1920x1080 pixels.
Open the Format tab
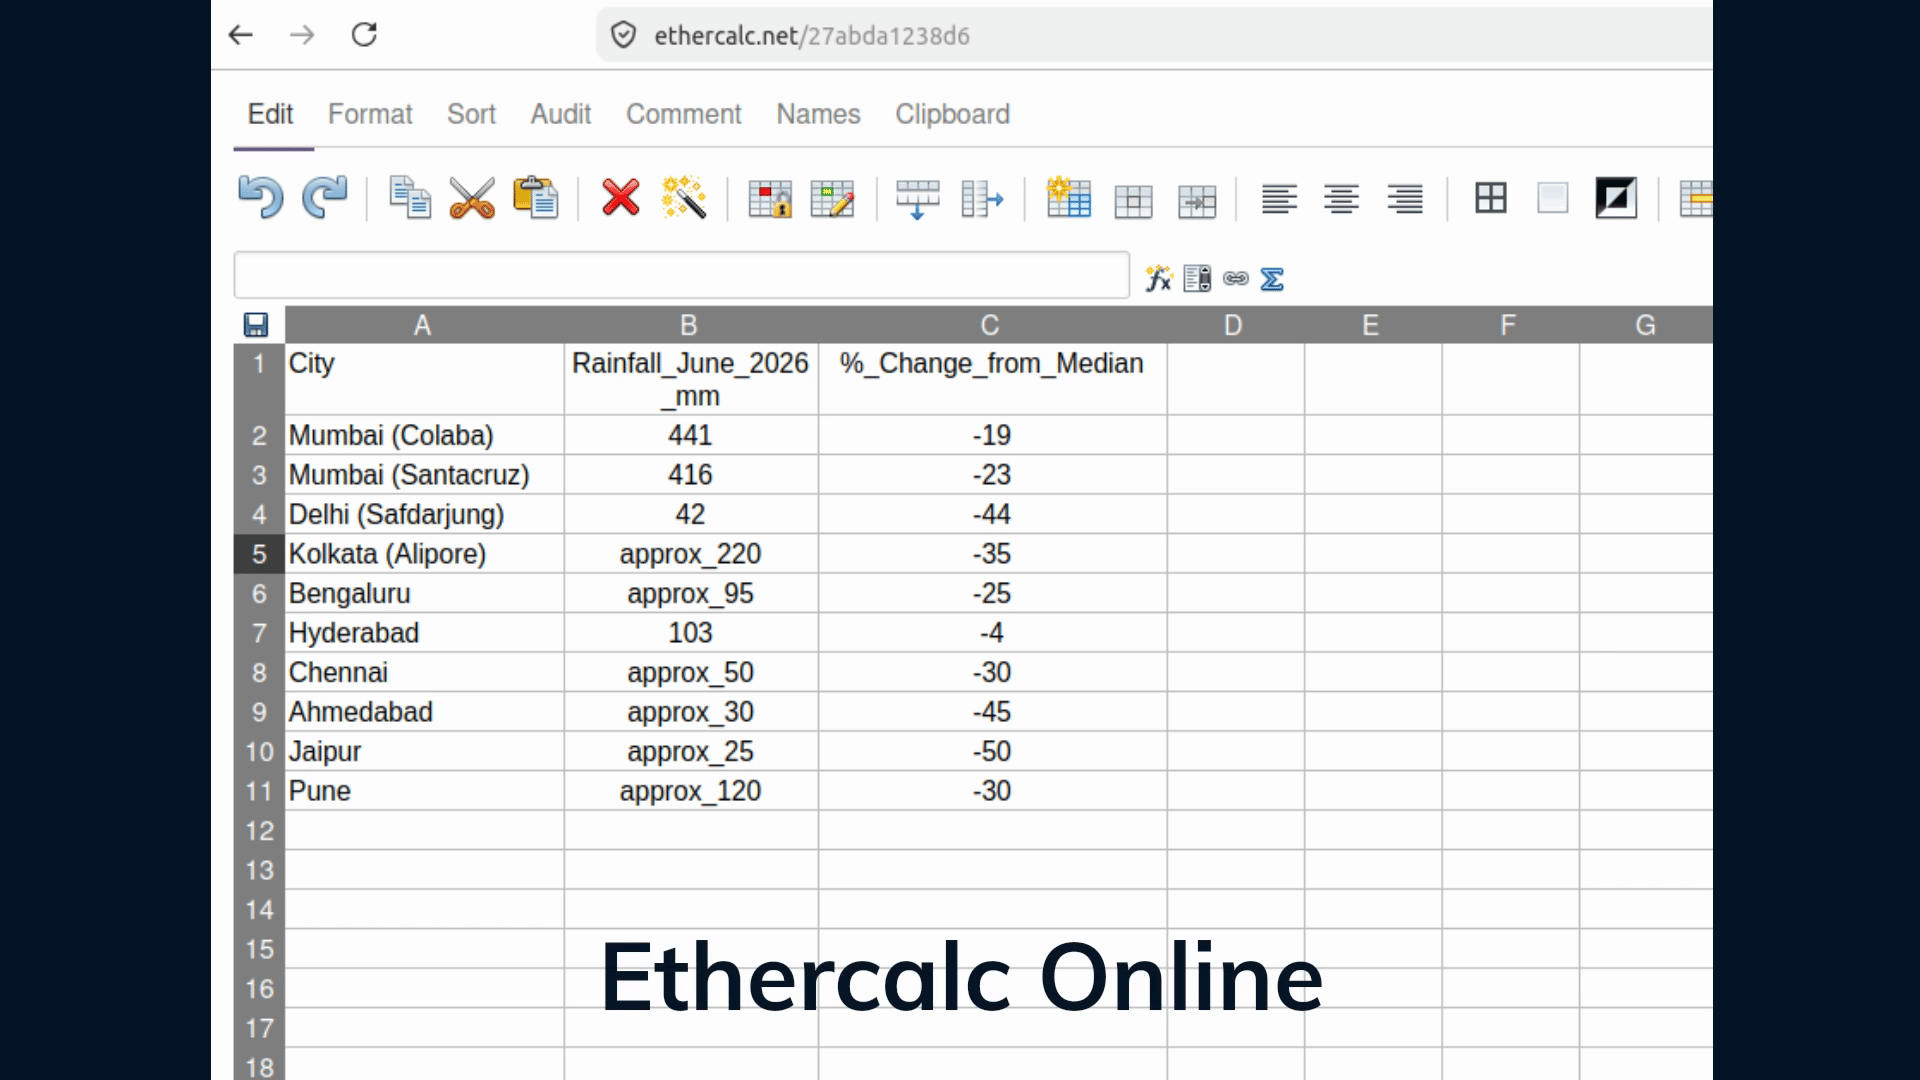click(x=370, y=114)
